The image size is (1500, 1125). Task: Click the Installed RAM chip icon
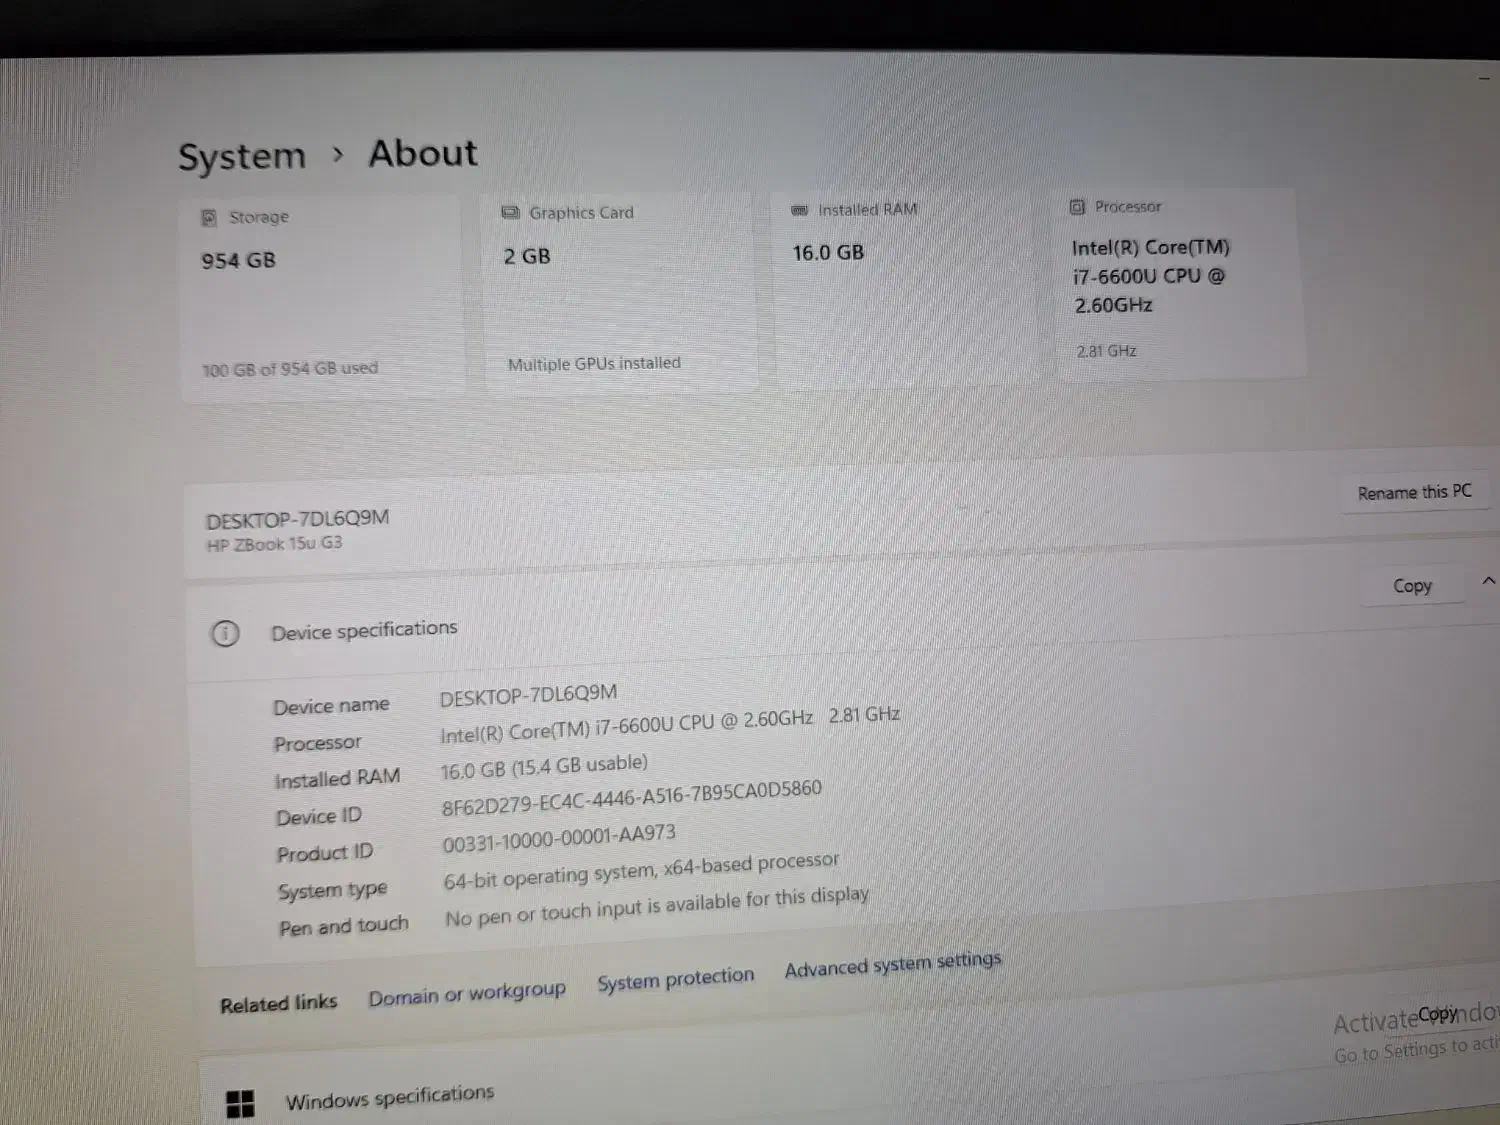799,210
